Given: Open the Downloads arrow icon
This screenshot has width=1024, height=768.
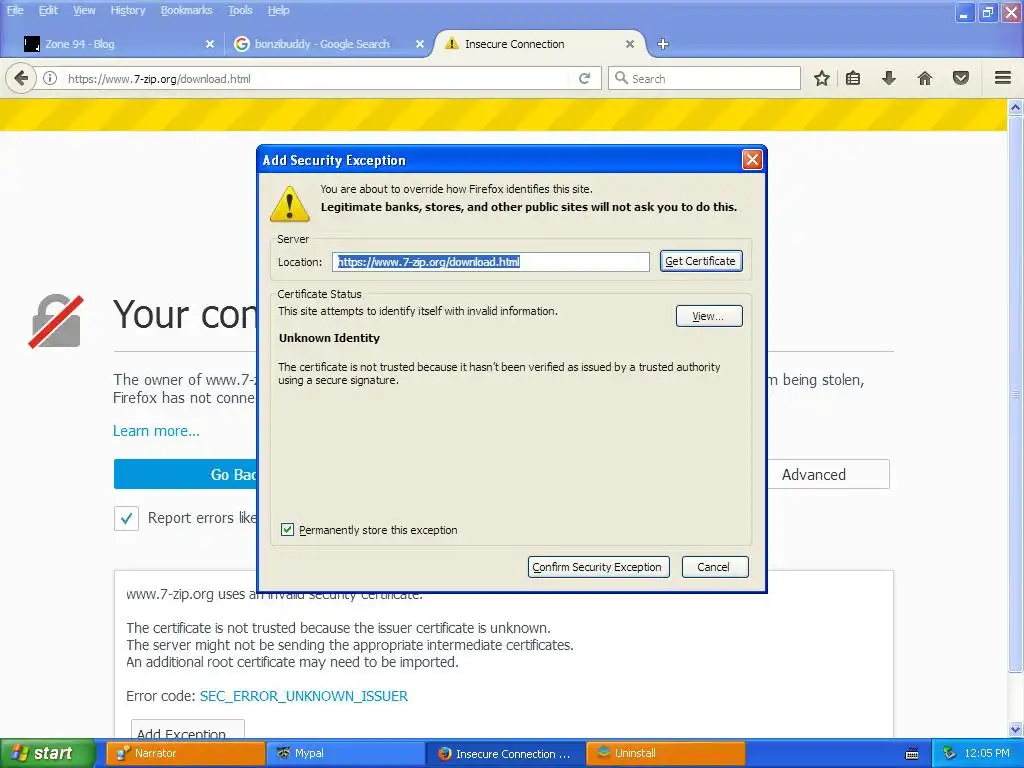Looking at the screenshot, I should pos(889,78).
